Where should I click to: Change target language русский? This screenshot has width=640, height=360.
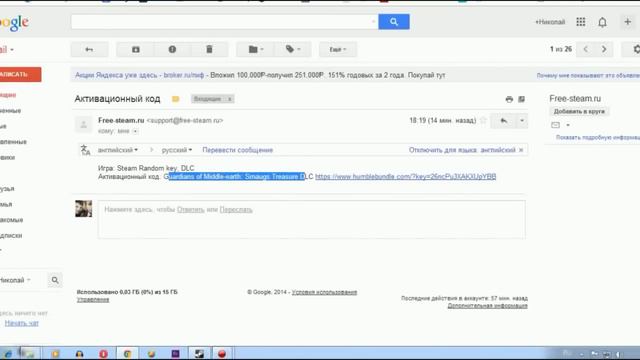click(176, 150)
